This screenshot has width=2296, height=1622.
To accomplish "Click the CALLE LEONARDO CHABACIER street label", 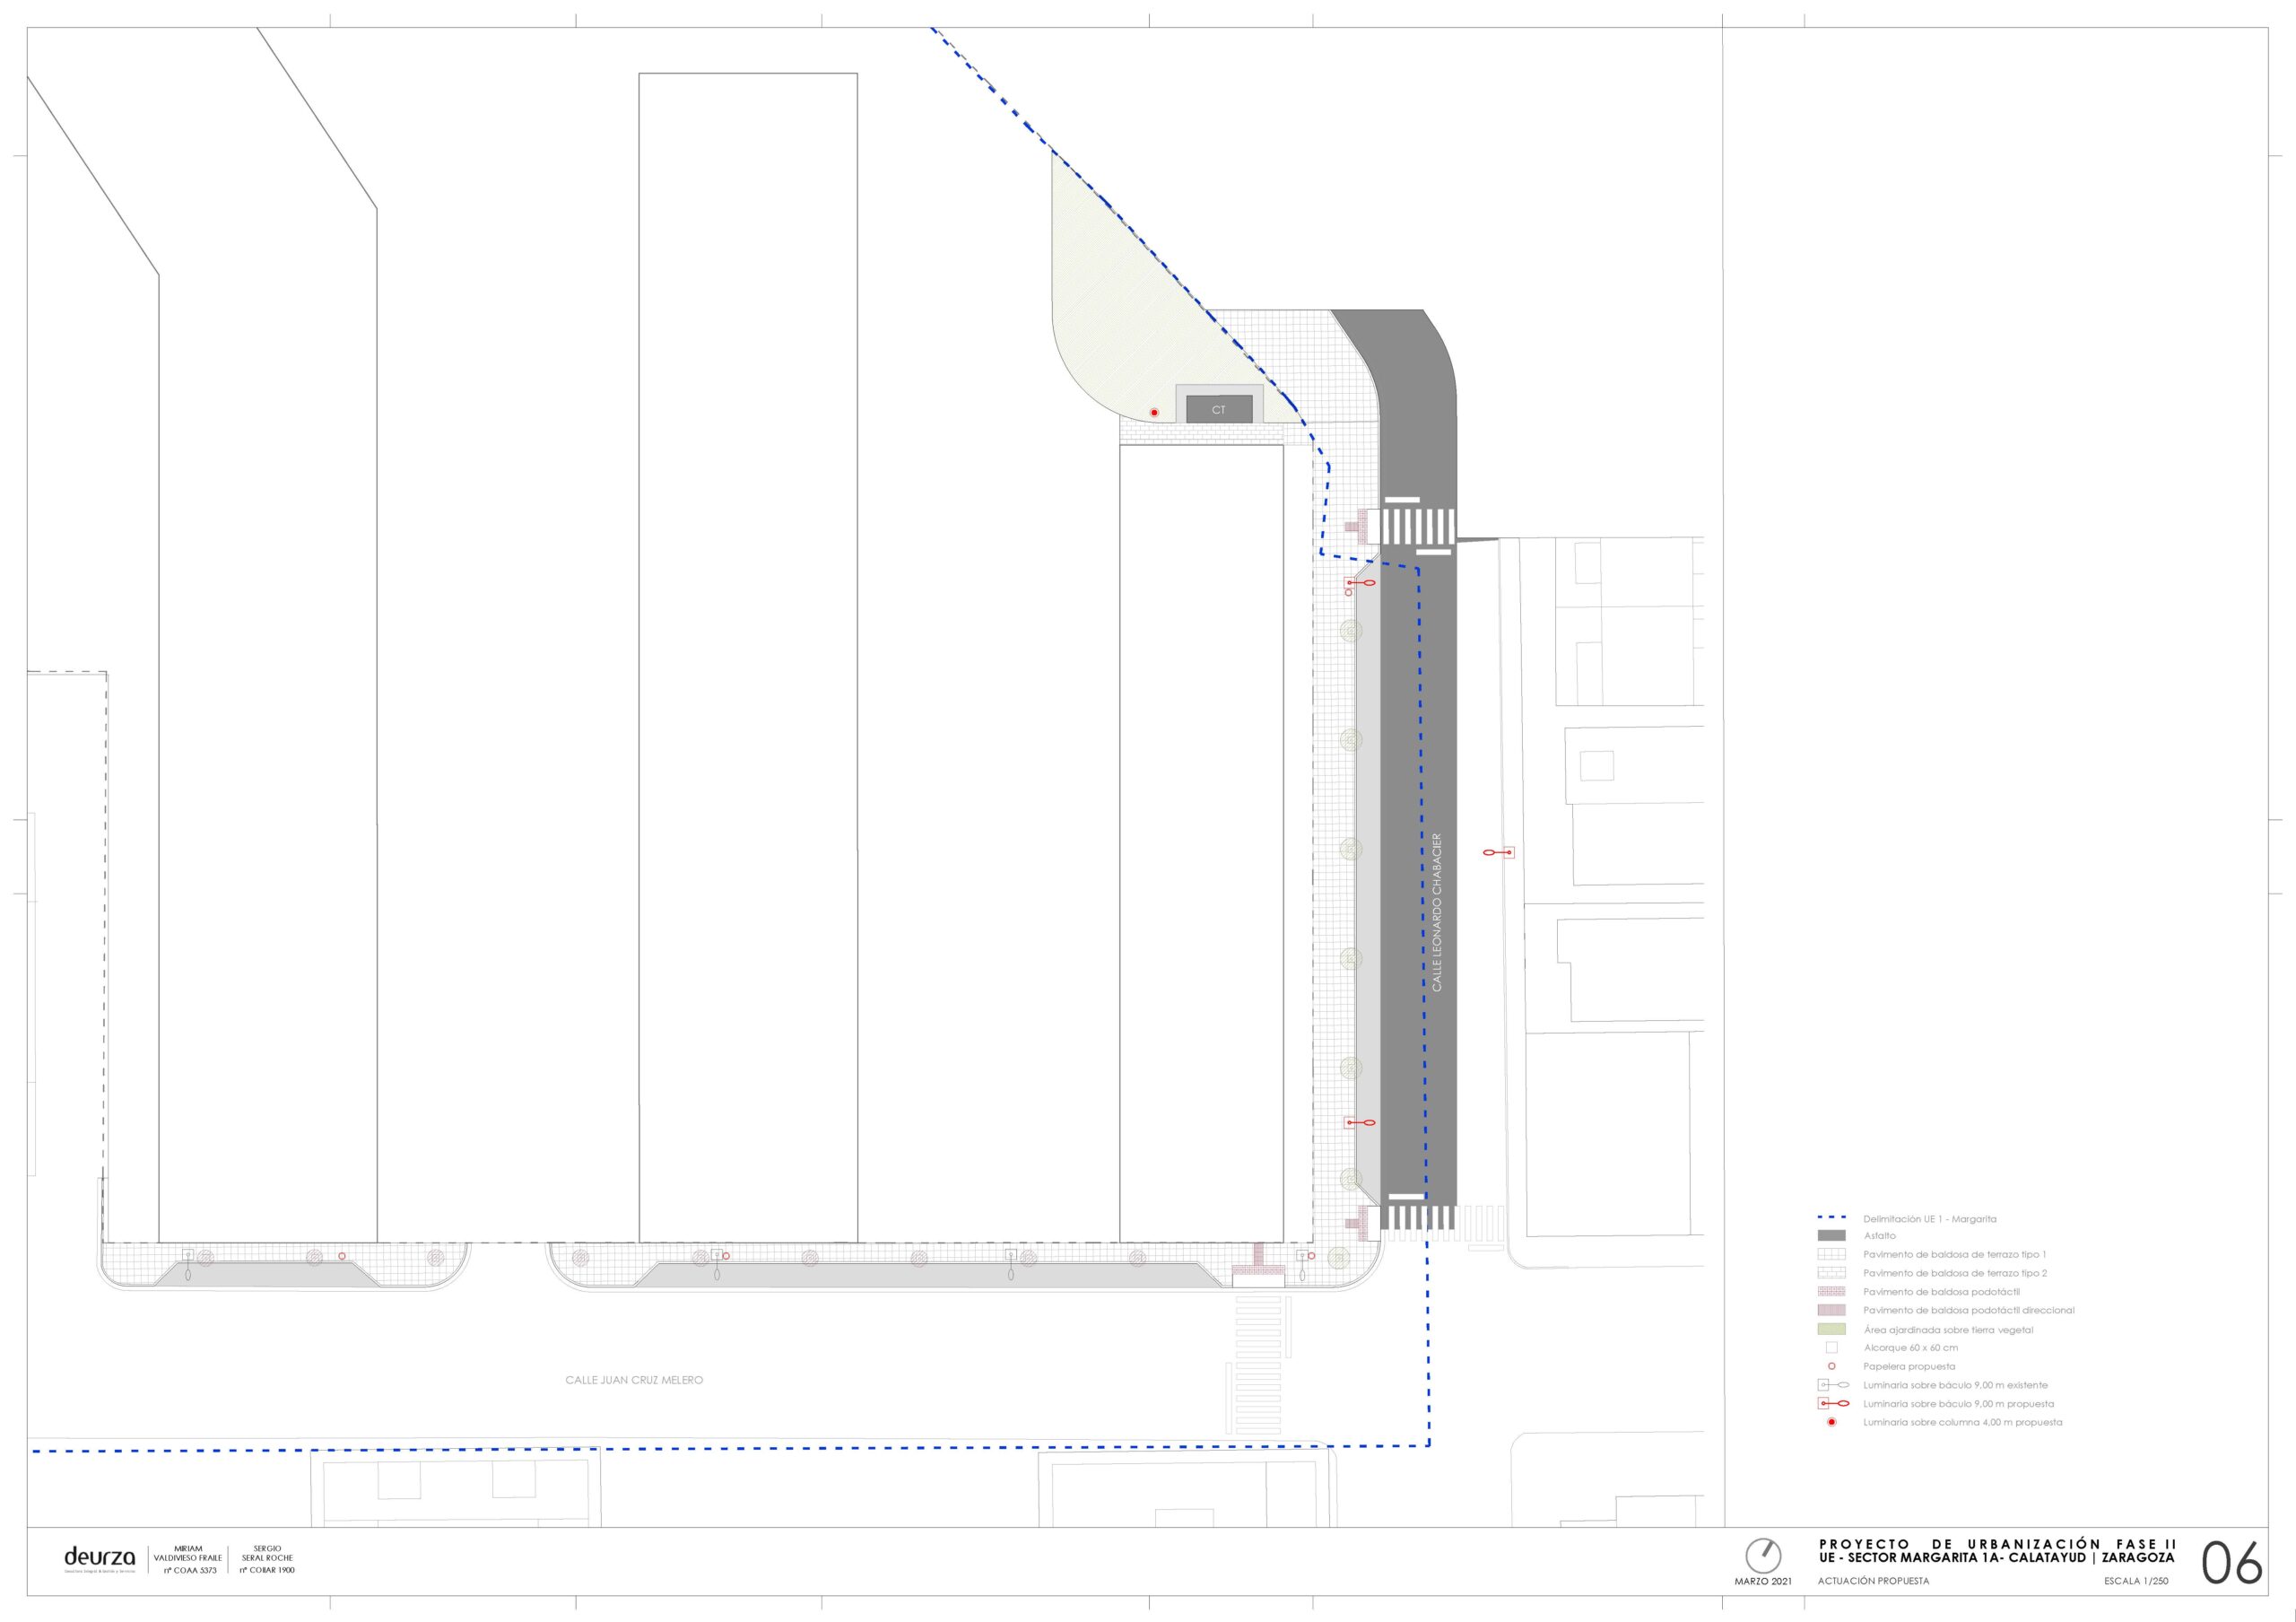I will [x=1437, y=912].
